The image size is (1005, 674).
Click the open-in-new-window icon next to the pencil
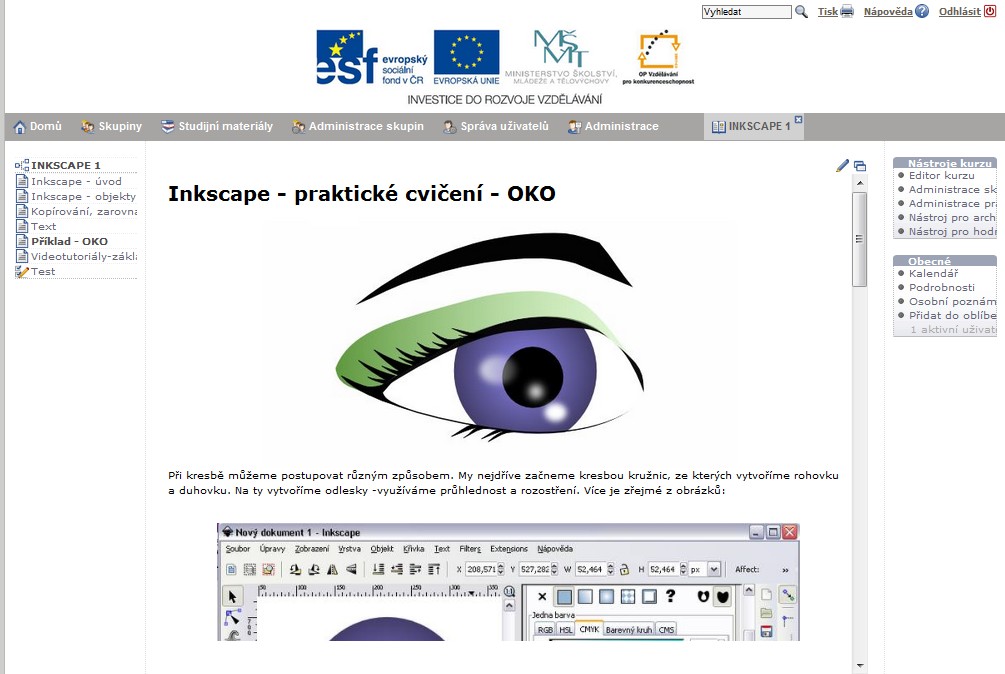coord(860,166)
